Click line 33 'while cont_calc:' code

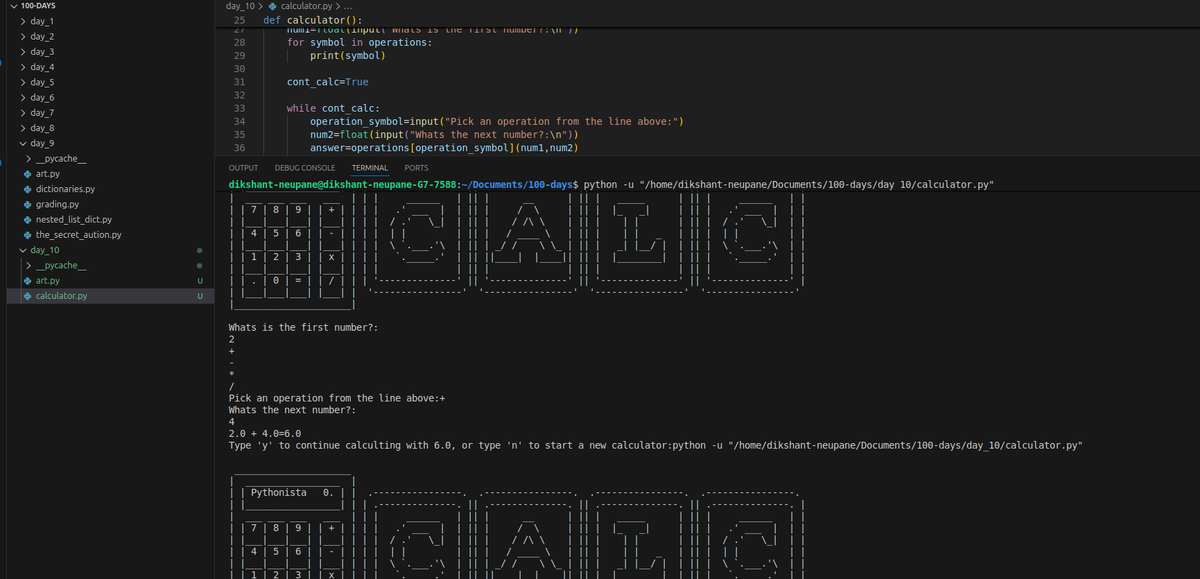333,108
